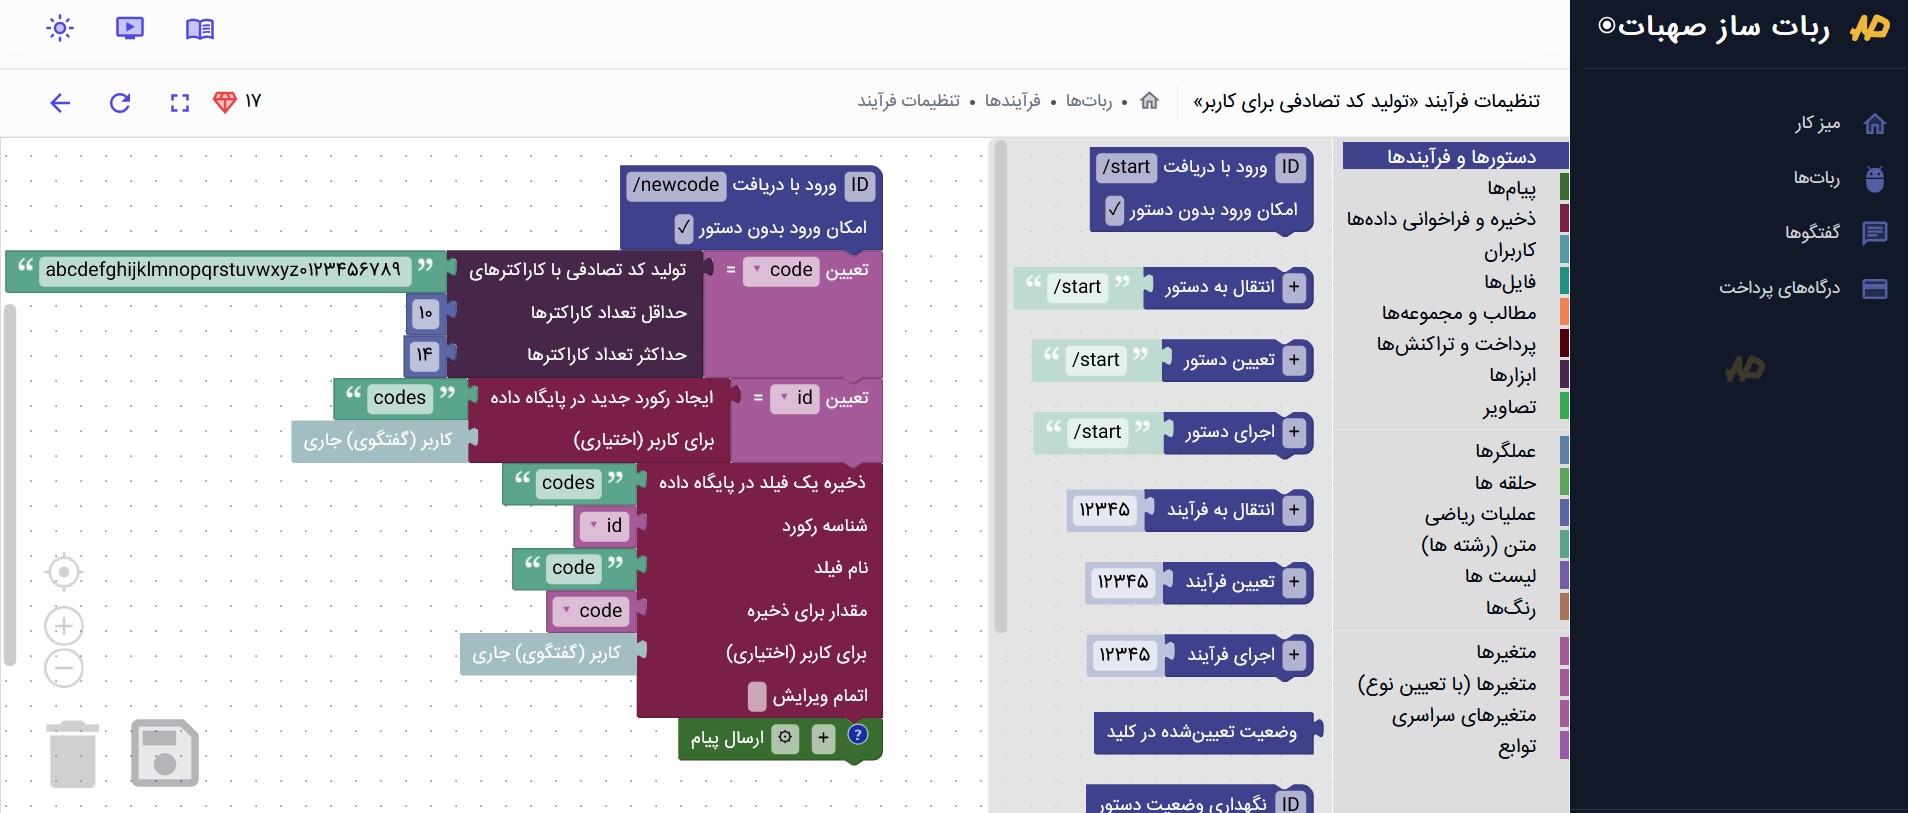Toggle fullscreen workspace icon
This screenshot has width=1908, height=813.
[180, 102]
